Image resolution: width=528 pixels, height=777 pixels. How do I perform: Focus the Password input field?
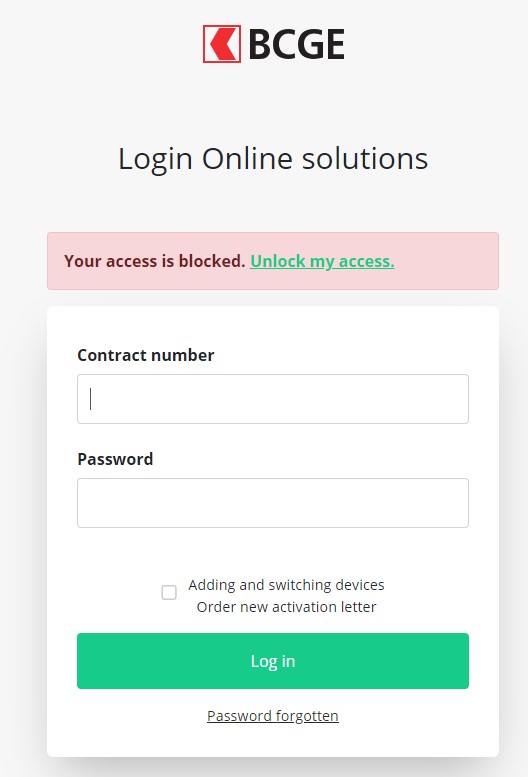click(273, 503)
